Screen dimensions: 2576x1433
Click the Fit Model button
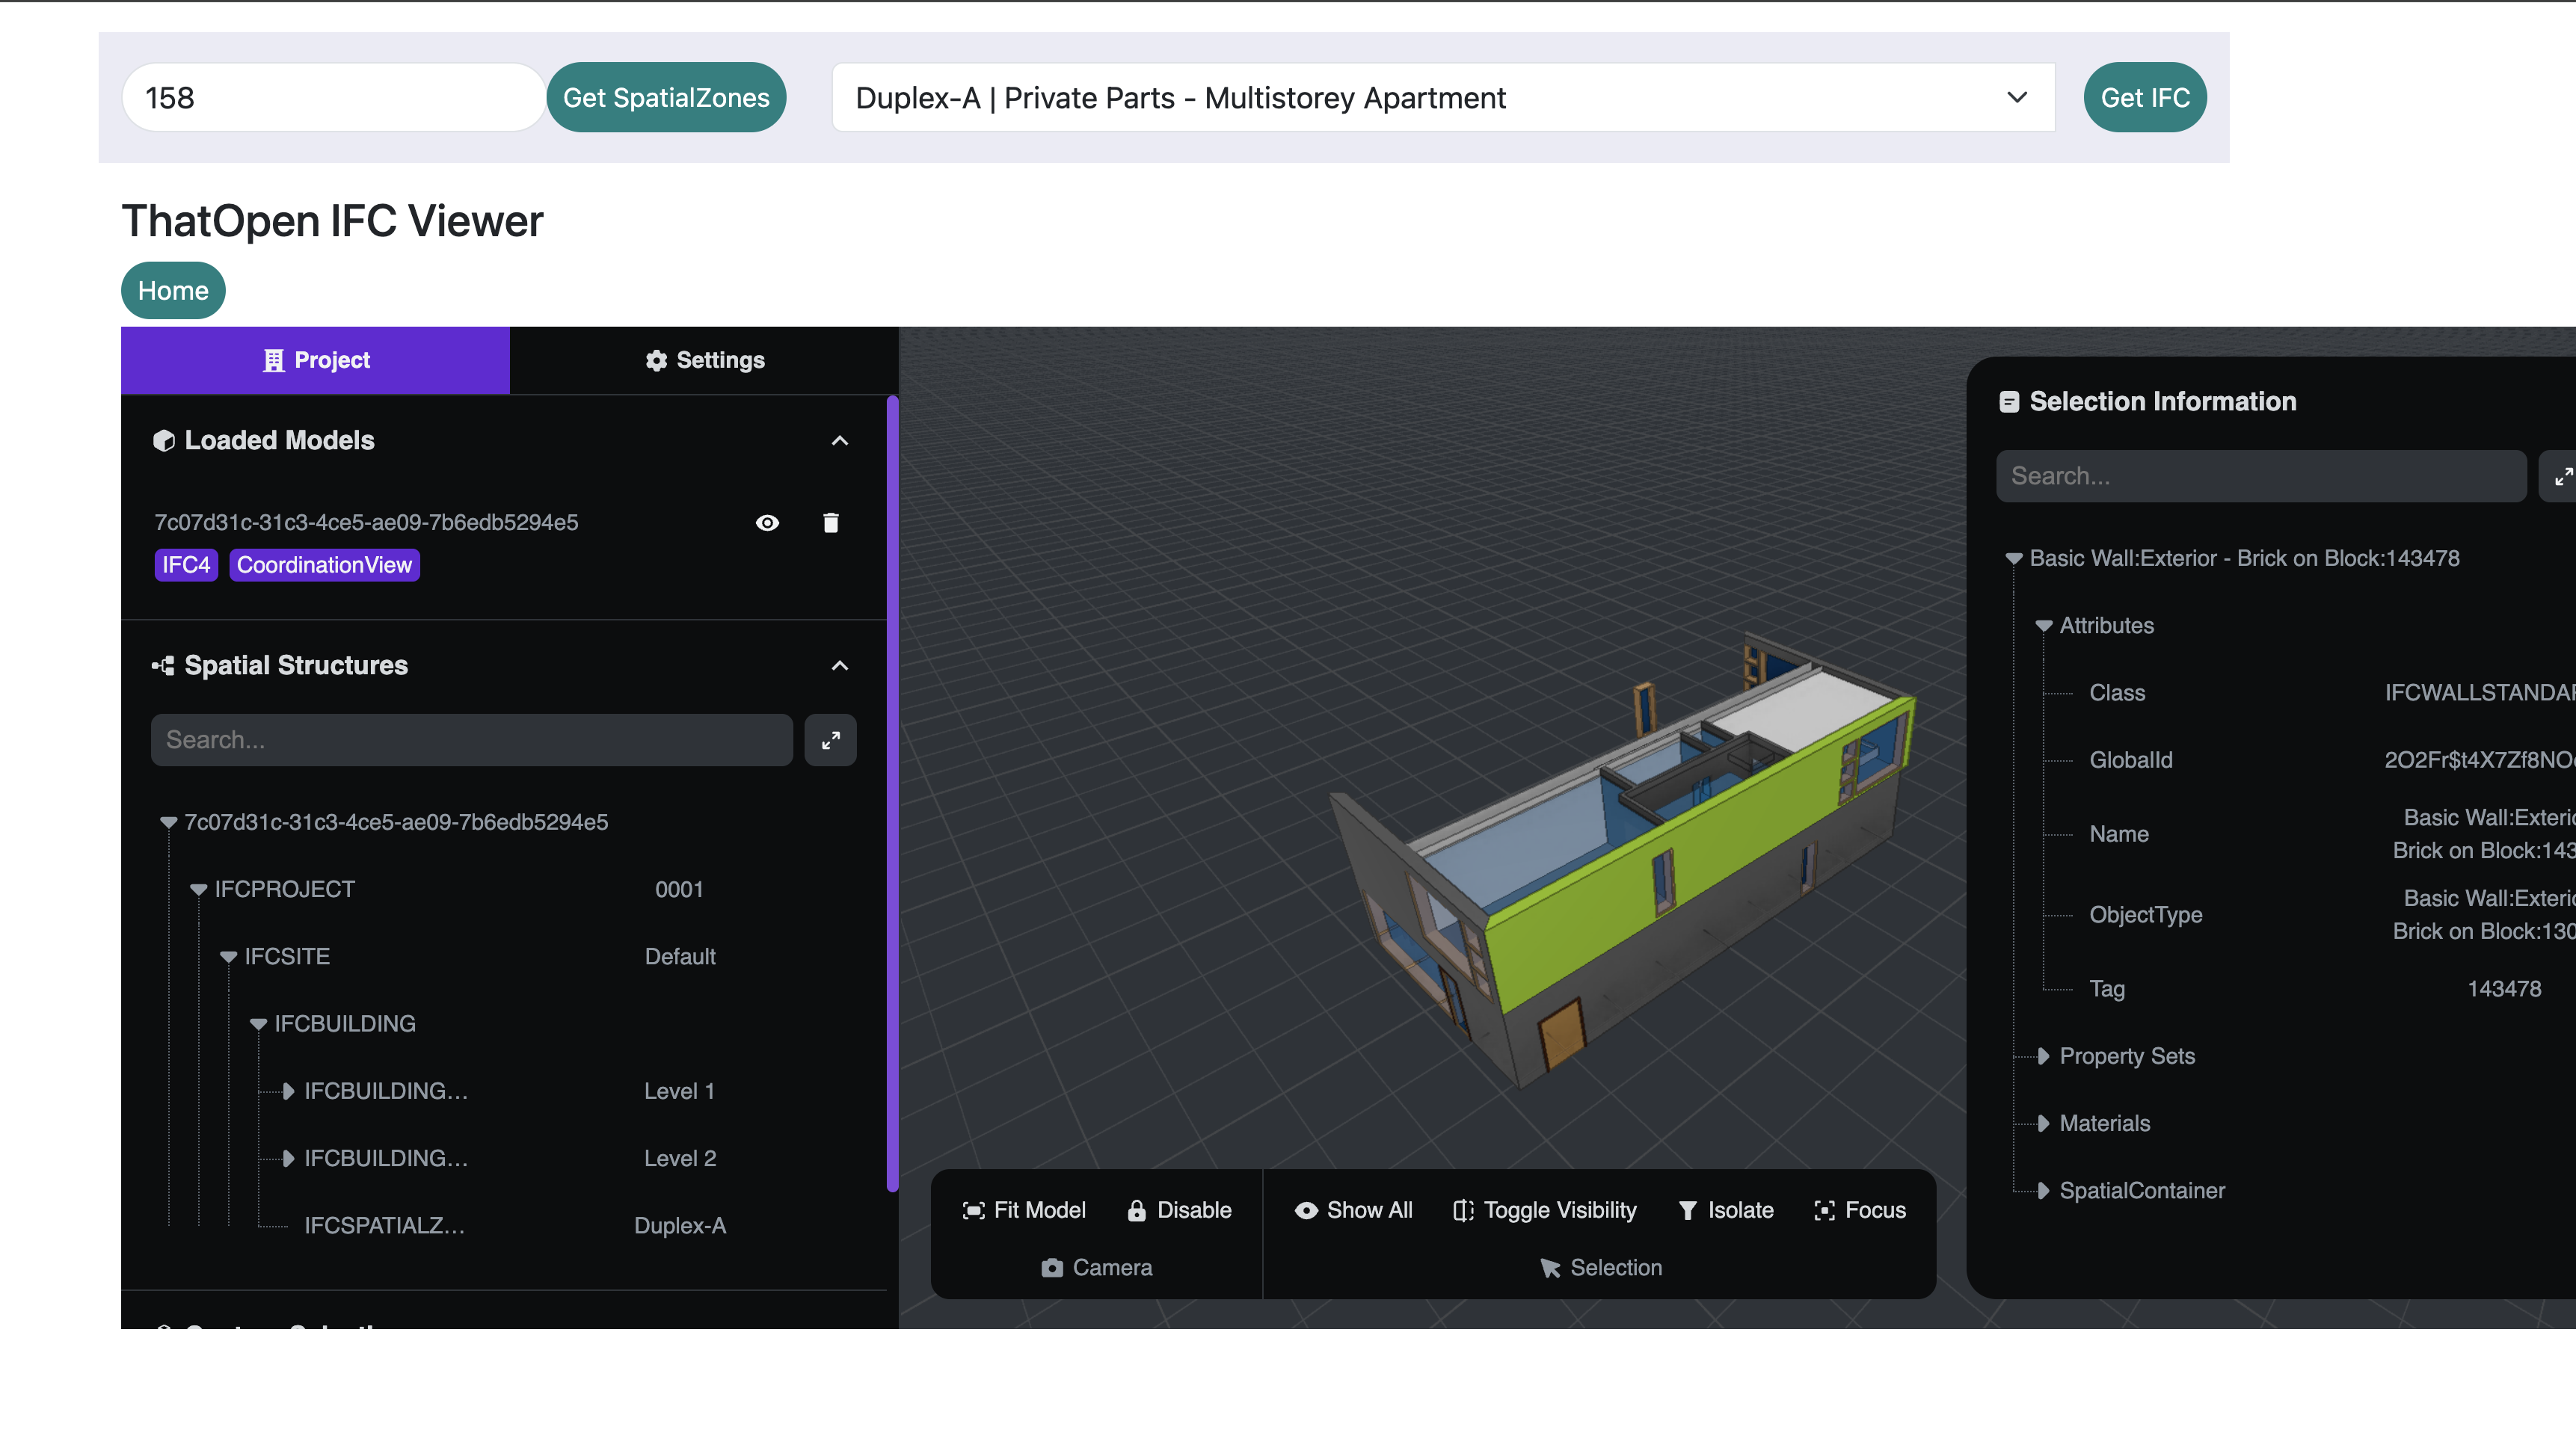tap(1024, 1210)
